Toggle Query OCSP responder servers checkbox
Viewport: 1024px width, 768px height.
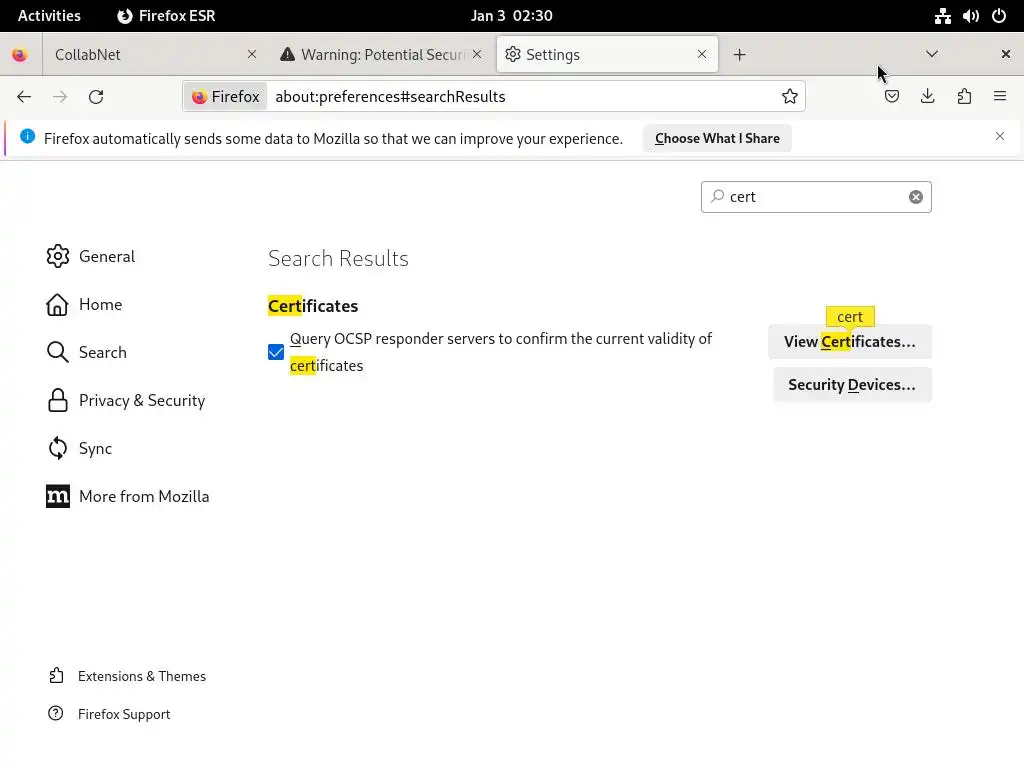[x=276, y=352]
